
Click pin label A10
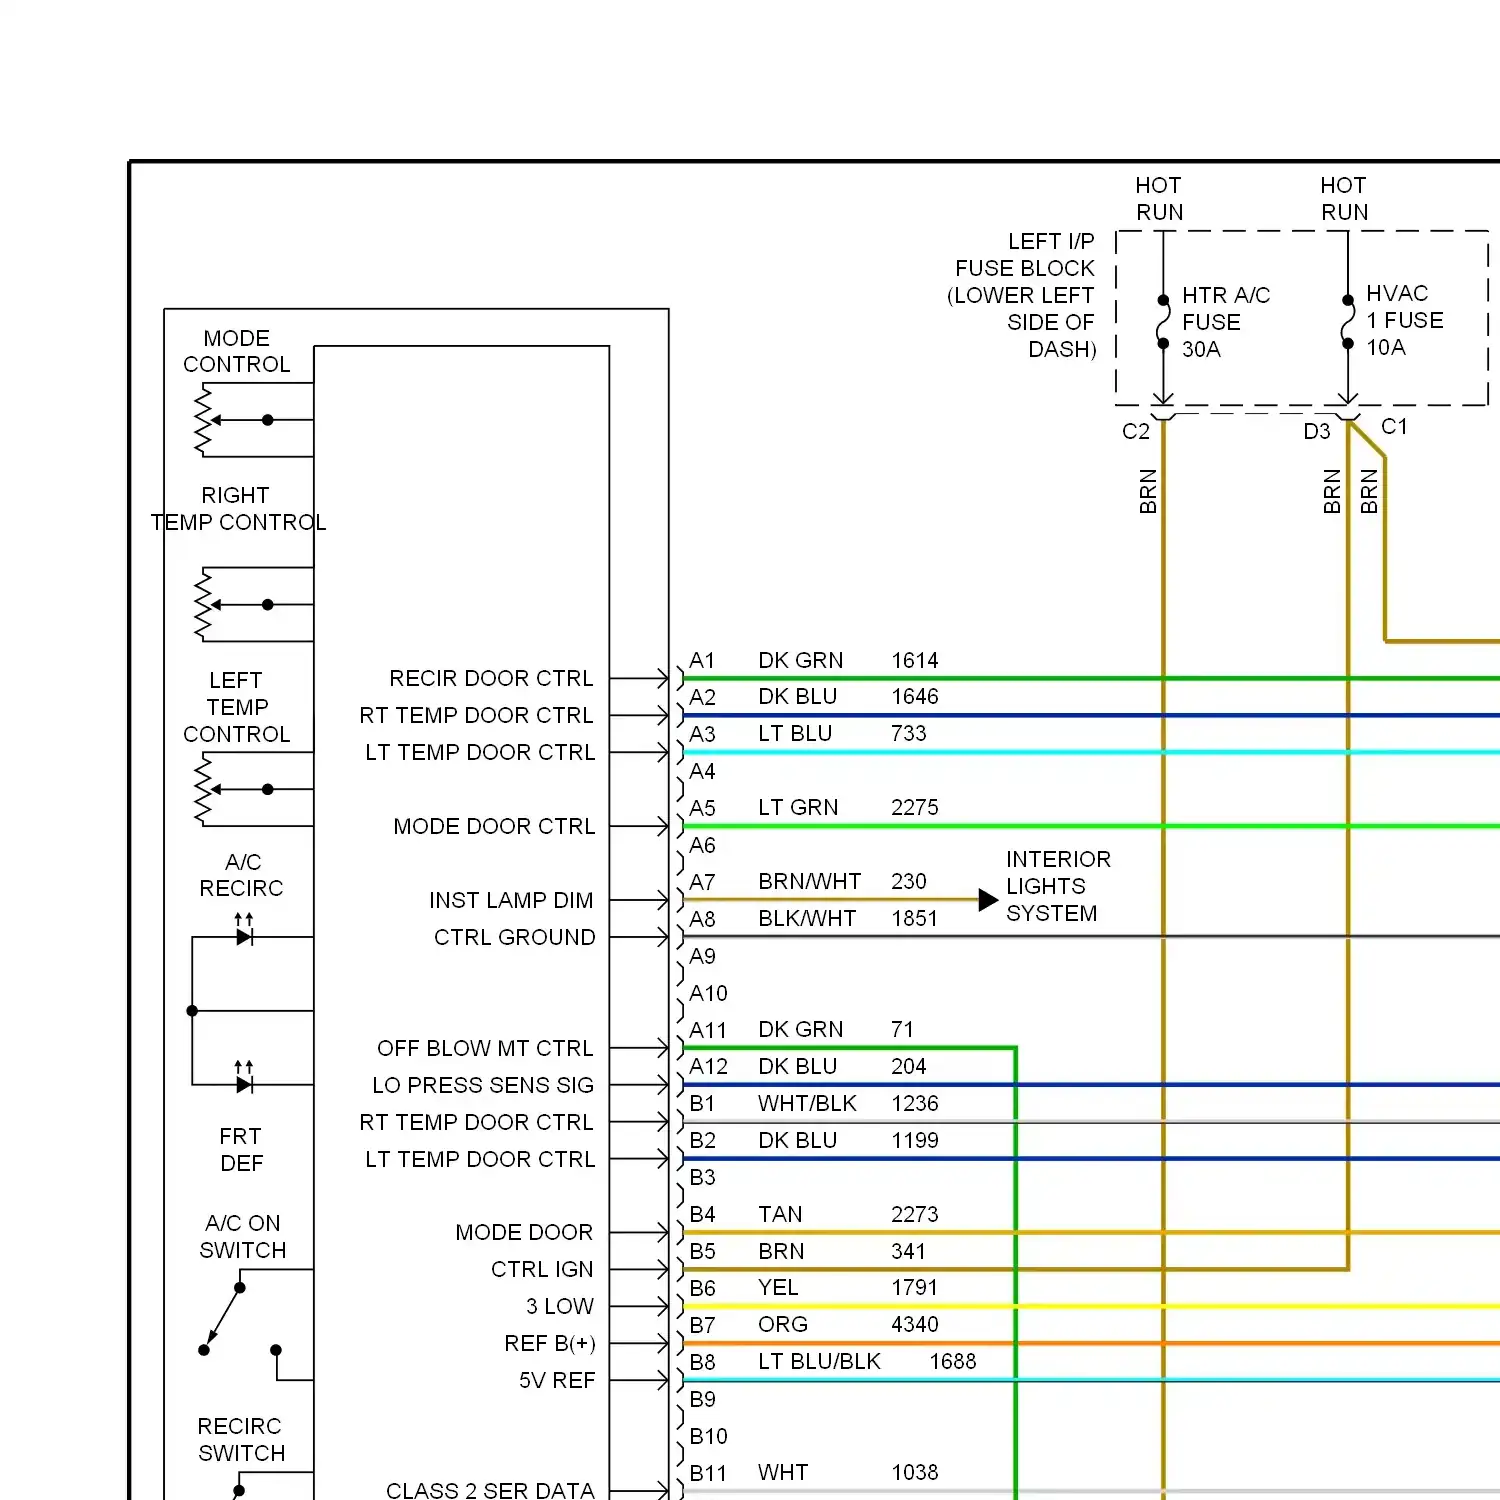click(708, 993)
